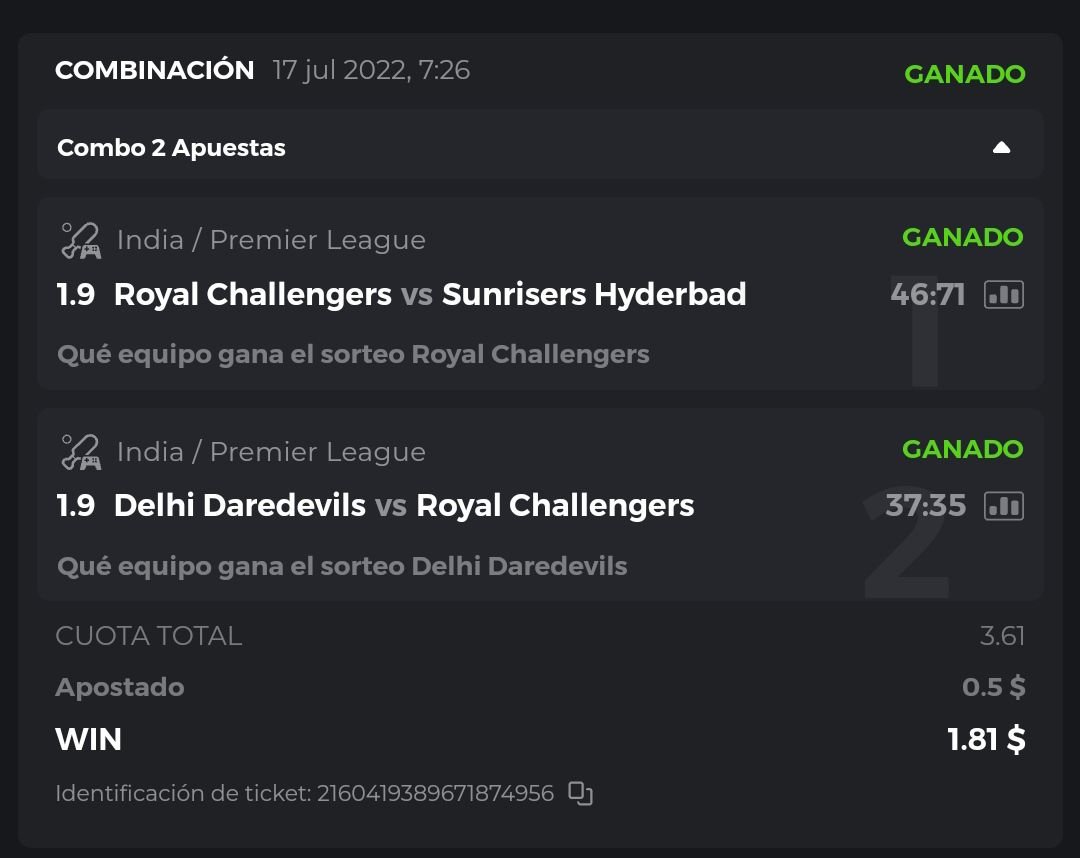
Task: Open the Royal Challengers vs Sunrisers Hyderbad match
Action: pyautogui.click(x=430, y=295)
